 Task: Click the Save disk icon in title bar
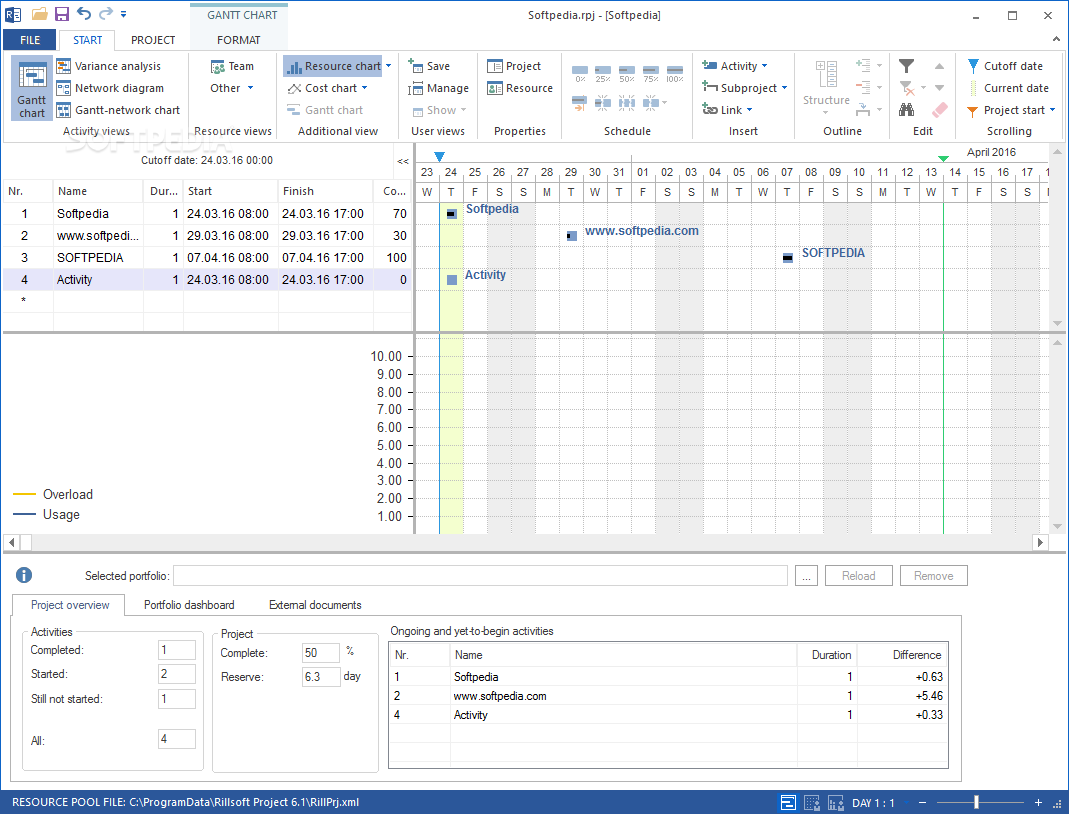[x=62, y=14]
